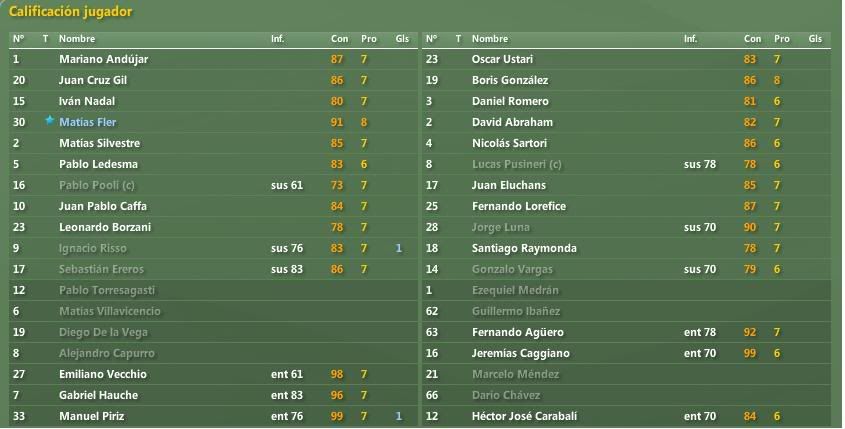This screenshot has height=429, width=845.
Task: Click the left table Nombre column header
Action: [x=77, y=39]
